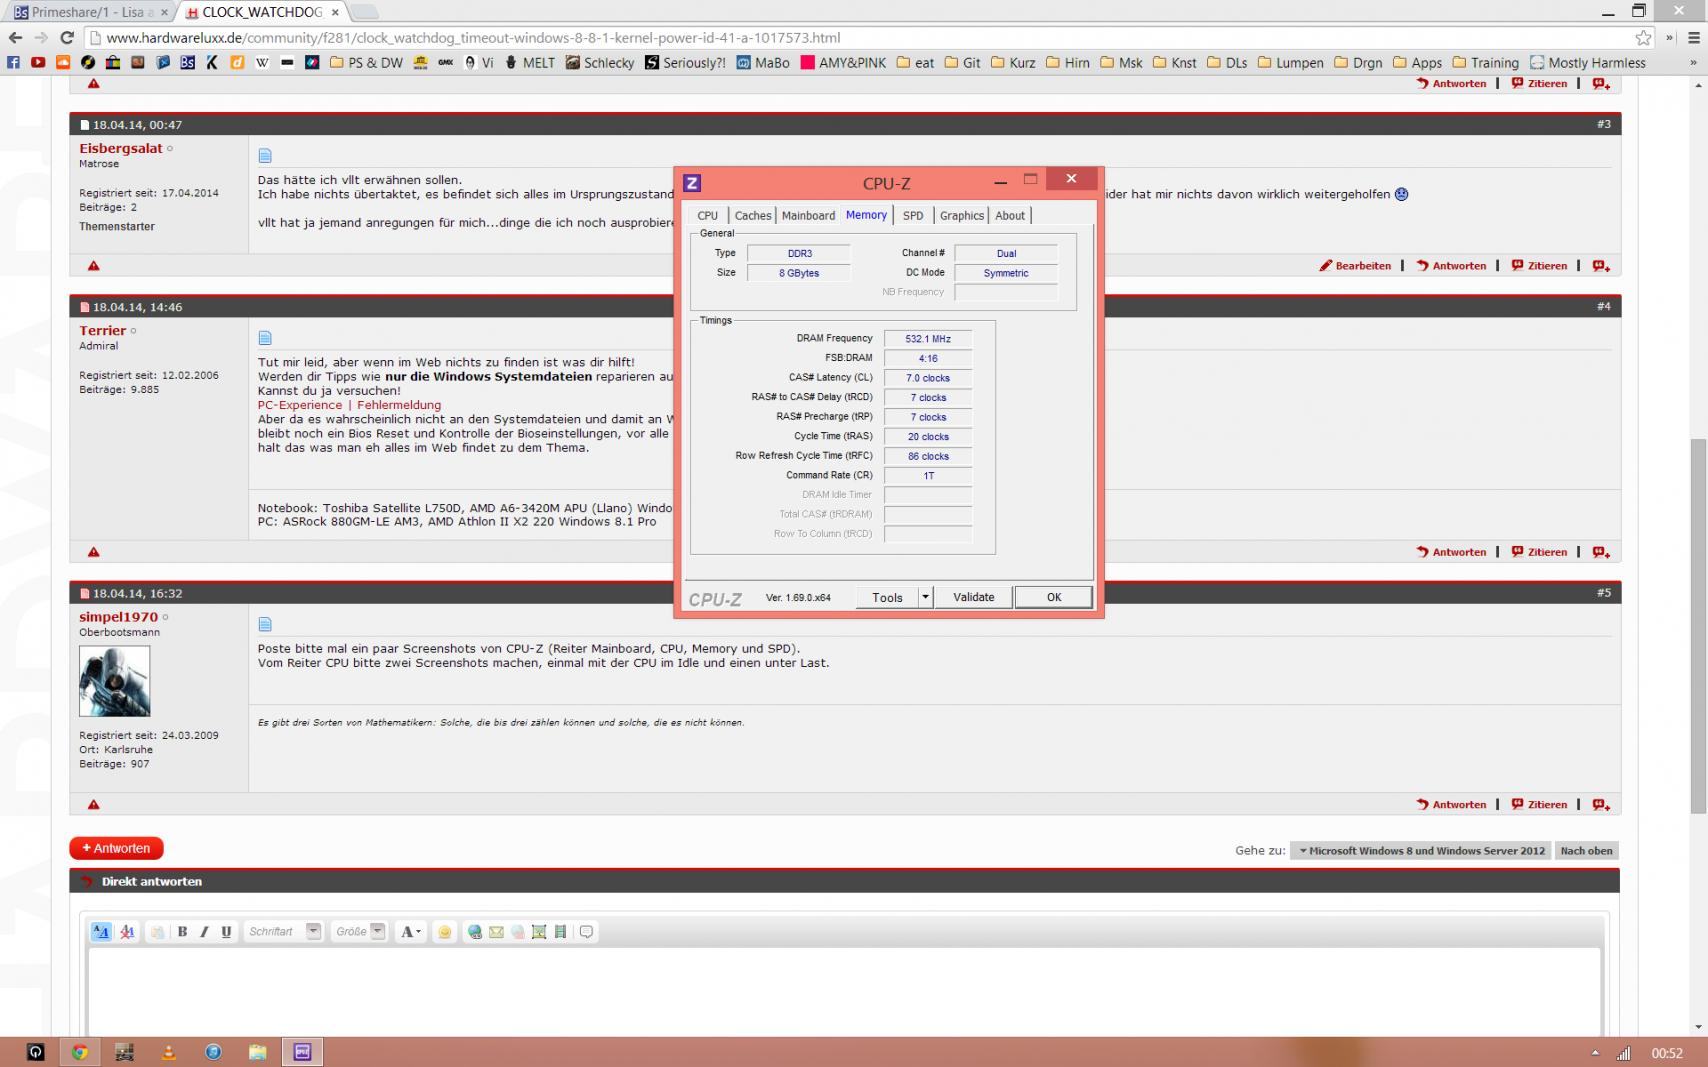Click the insert link globe icon
This screenshot has height=1067, width=1708.
[x=475, y=932]
